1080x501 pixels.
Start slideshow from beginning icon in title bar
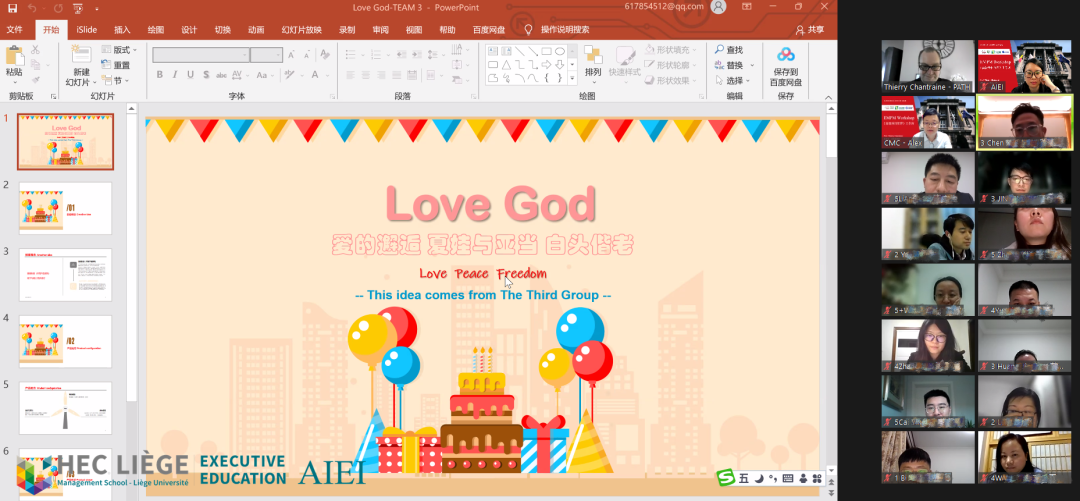(x=78, y=7)
